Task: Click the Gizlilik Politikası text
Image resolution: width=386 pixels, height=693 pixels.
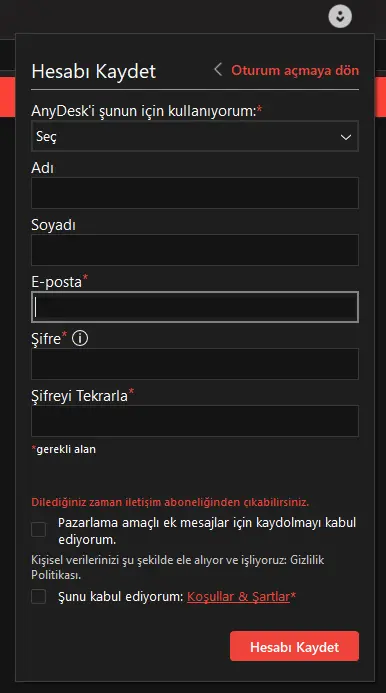Action: point(178,568)
